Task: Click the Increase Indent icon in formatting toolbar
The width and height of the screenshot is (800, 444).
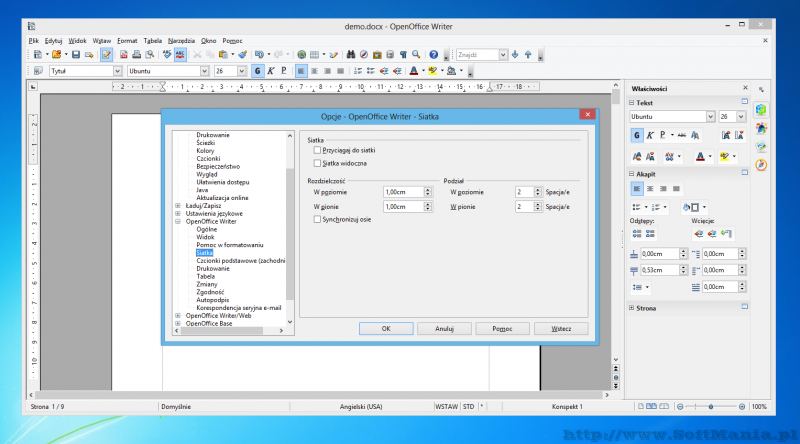Action: [x=397, y=71]
